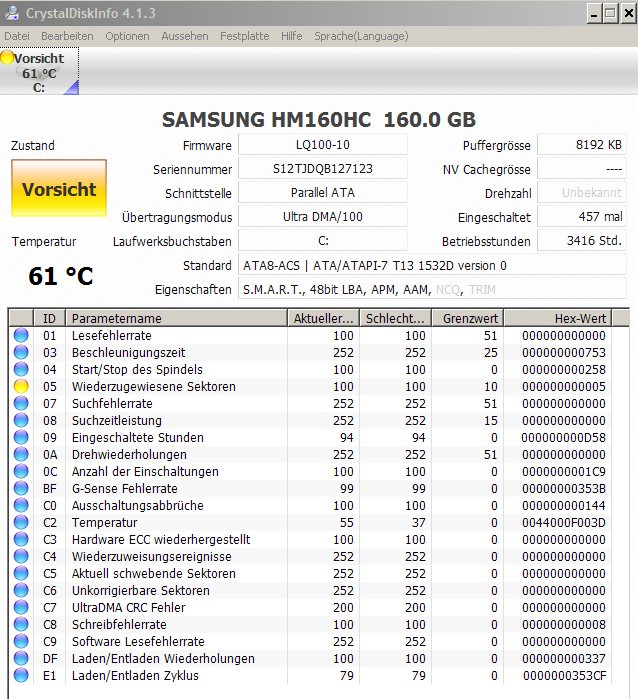Click the blue icon for G-Sense Fehlerrate
638x699 pixels.
point(21,488)
